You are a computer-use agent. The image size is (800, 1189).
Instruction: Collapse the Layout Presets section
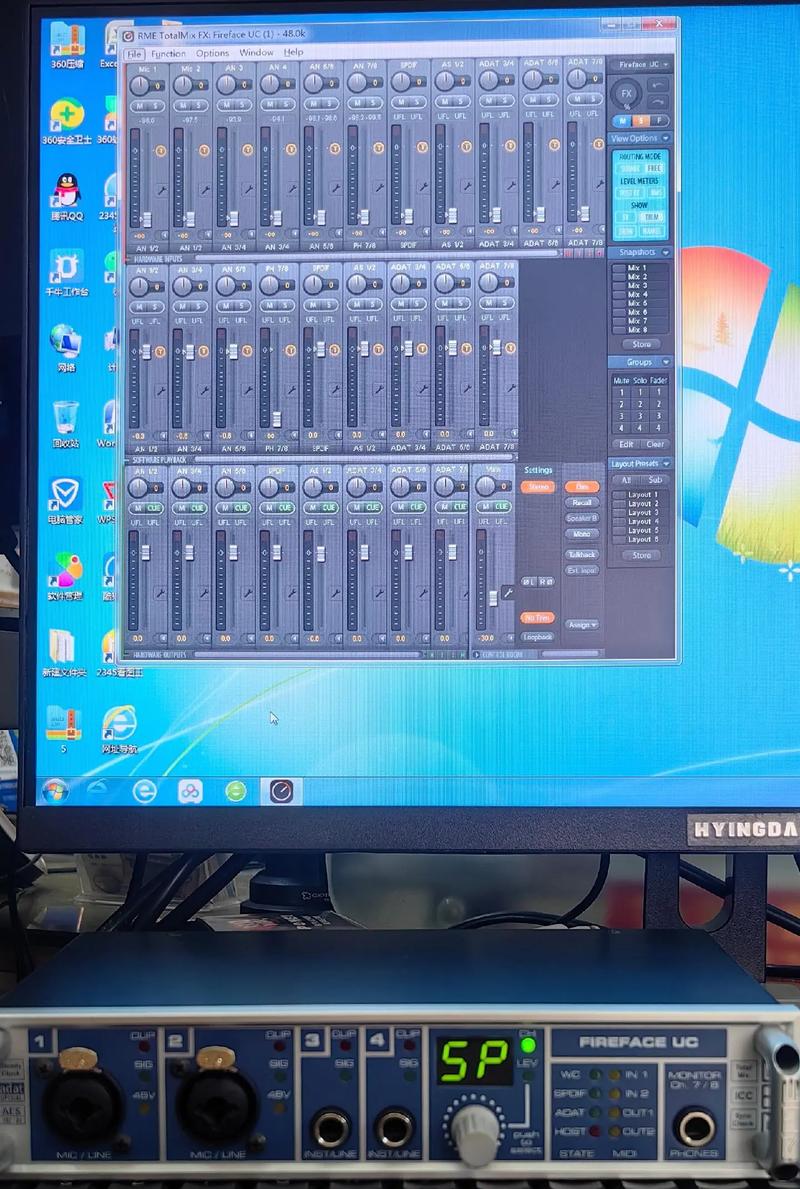tap(665, 464)
